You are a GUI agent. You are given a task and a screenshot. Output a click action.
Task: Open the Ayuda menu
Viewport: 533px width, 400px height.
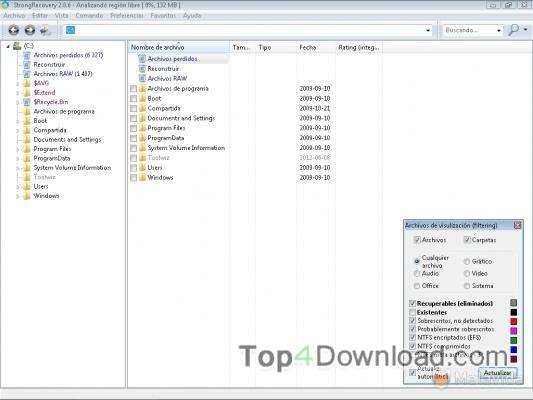(x=192, y=16)
